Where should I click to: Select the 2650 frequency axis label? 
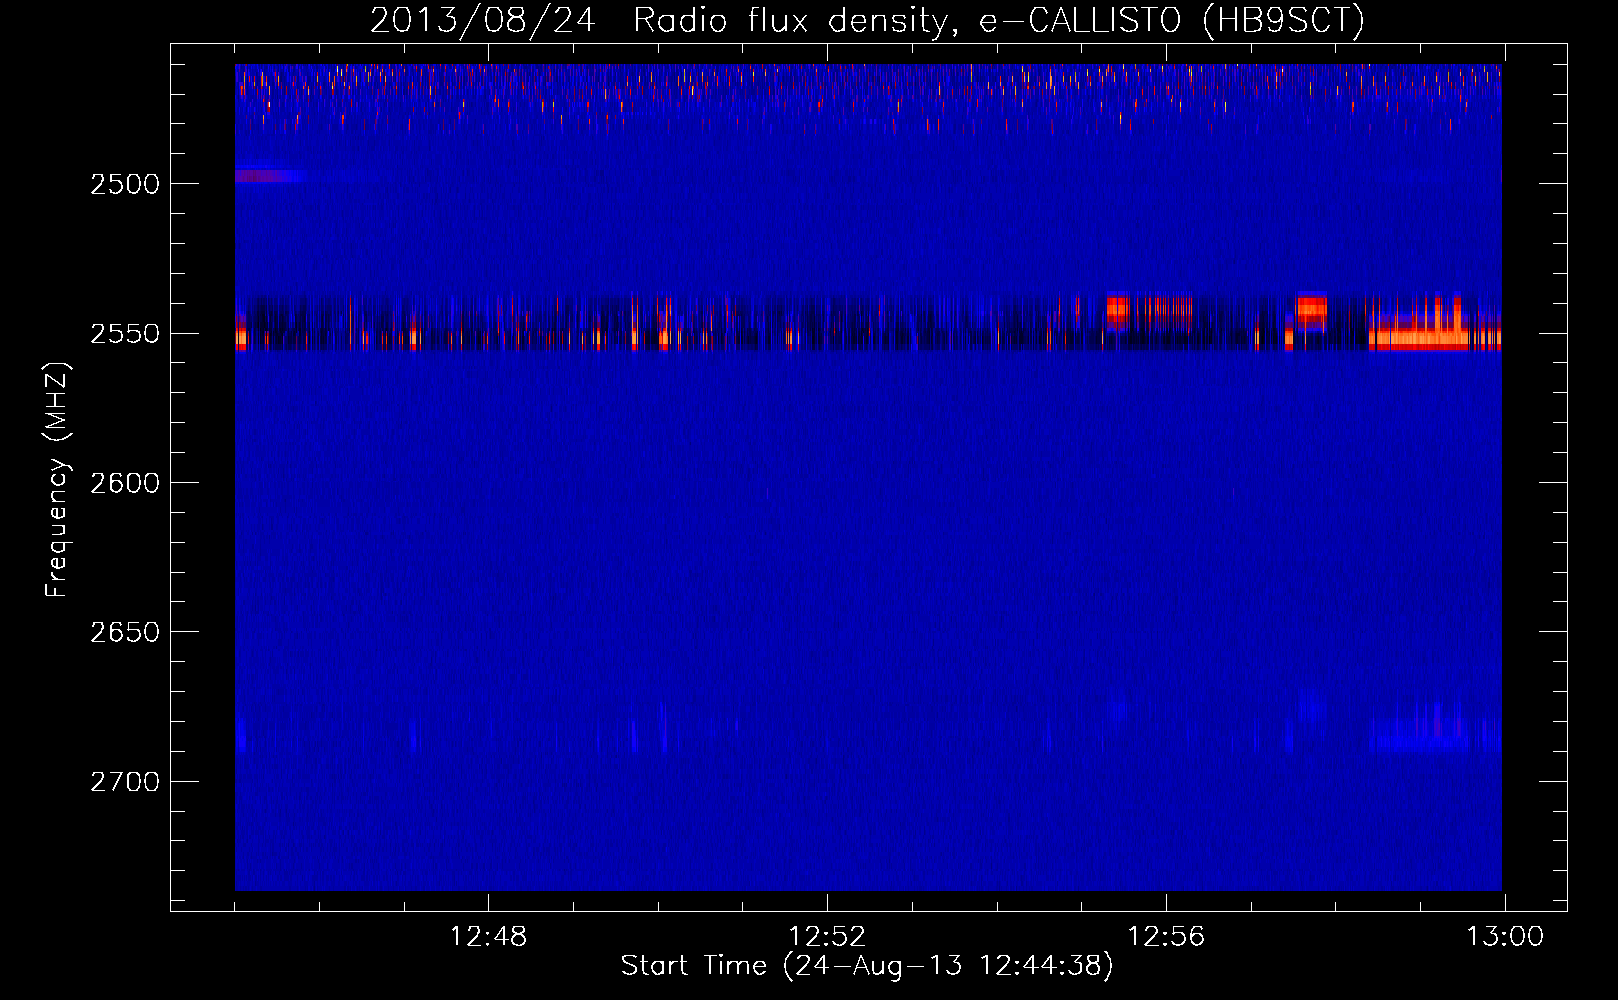coord(125,632)
